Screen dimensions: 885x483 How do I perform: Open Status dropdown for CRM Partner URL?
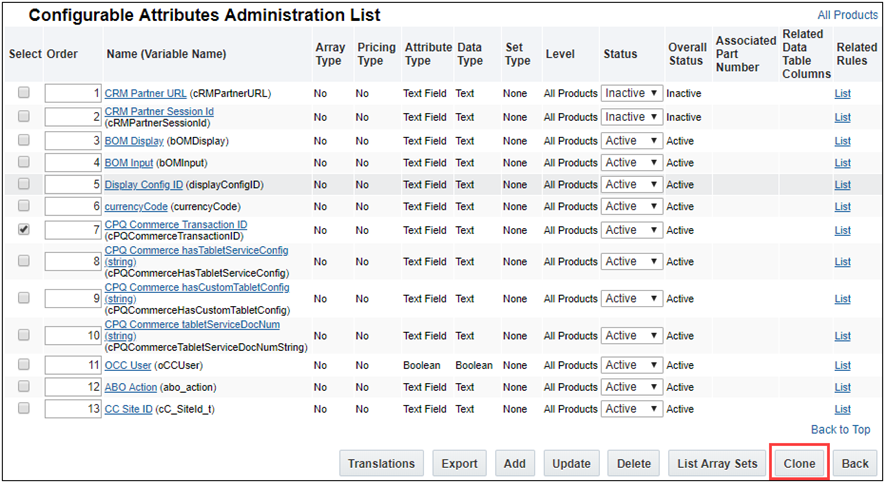tap(631, 93)
